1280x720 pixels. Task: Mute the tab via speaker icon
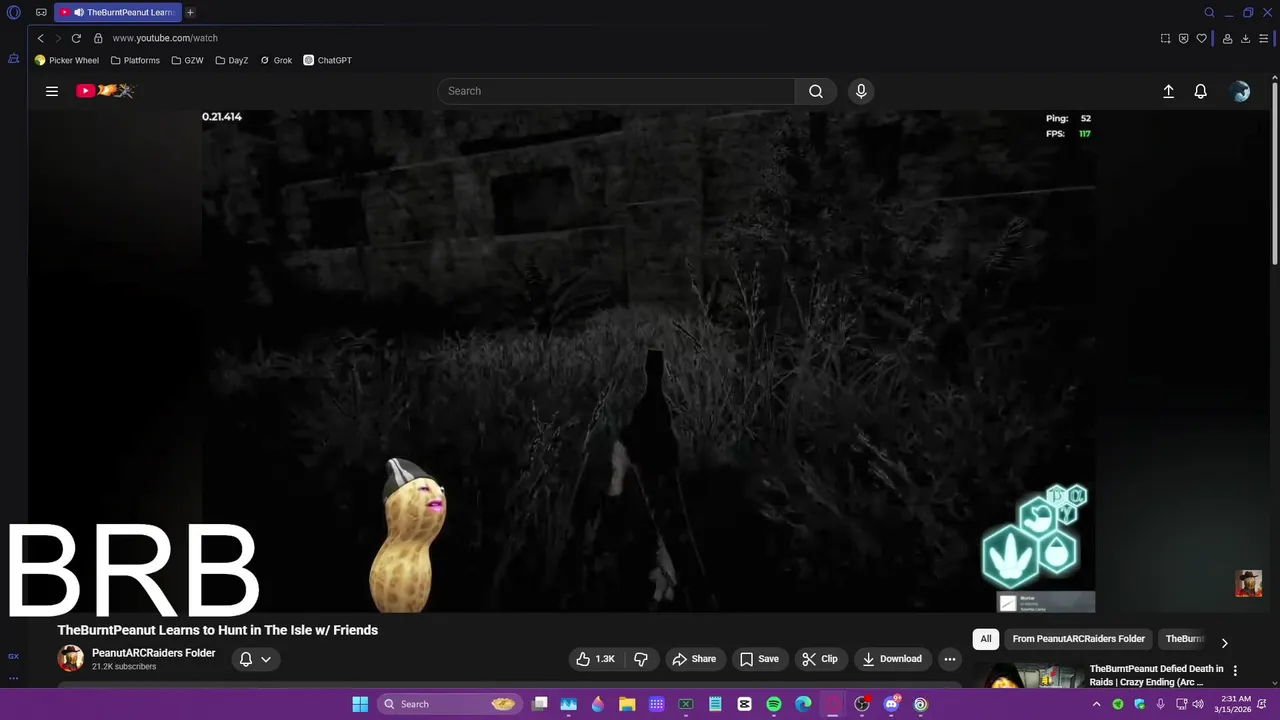point(79,13)
